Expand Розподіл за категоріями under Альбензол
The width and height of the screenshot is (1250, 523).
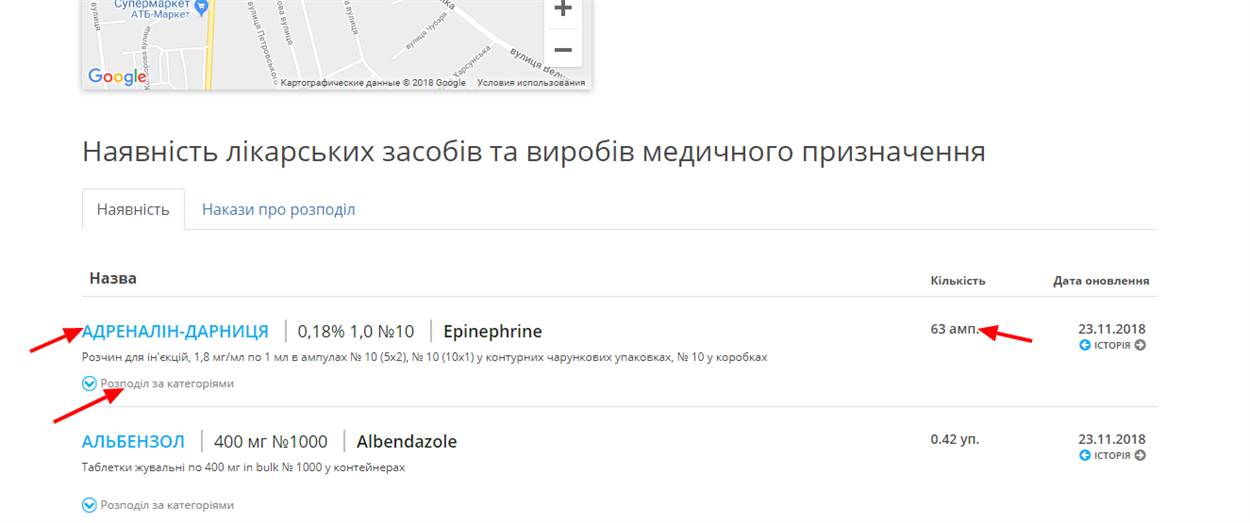click(166, 505)
